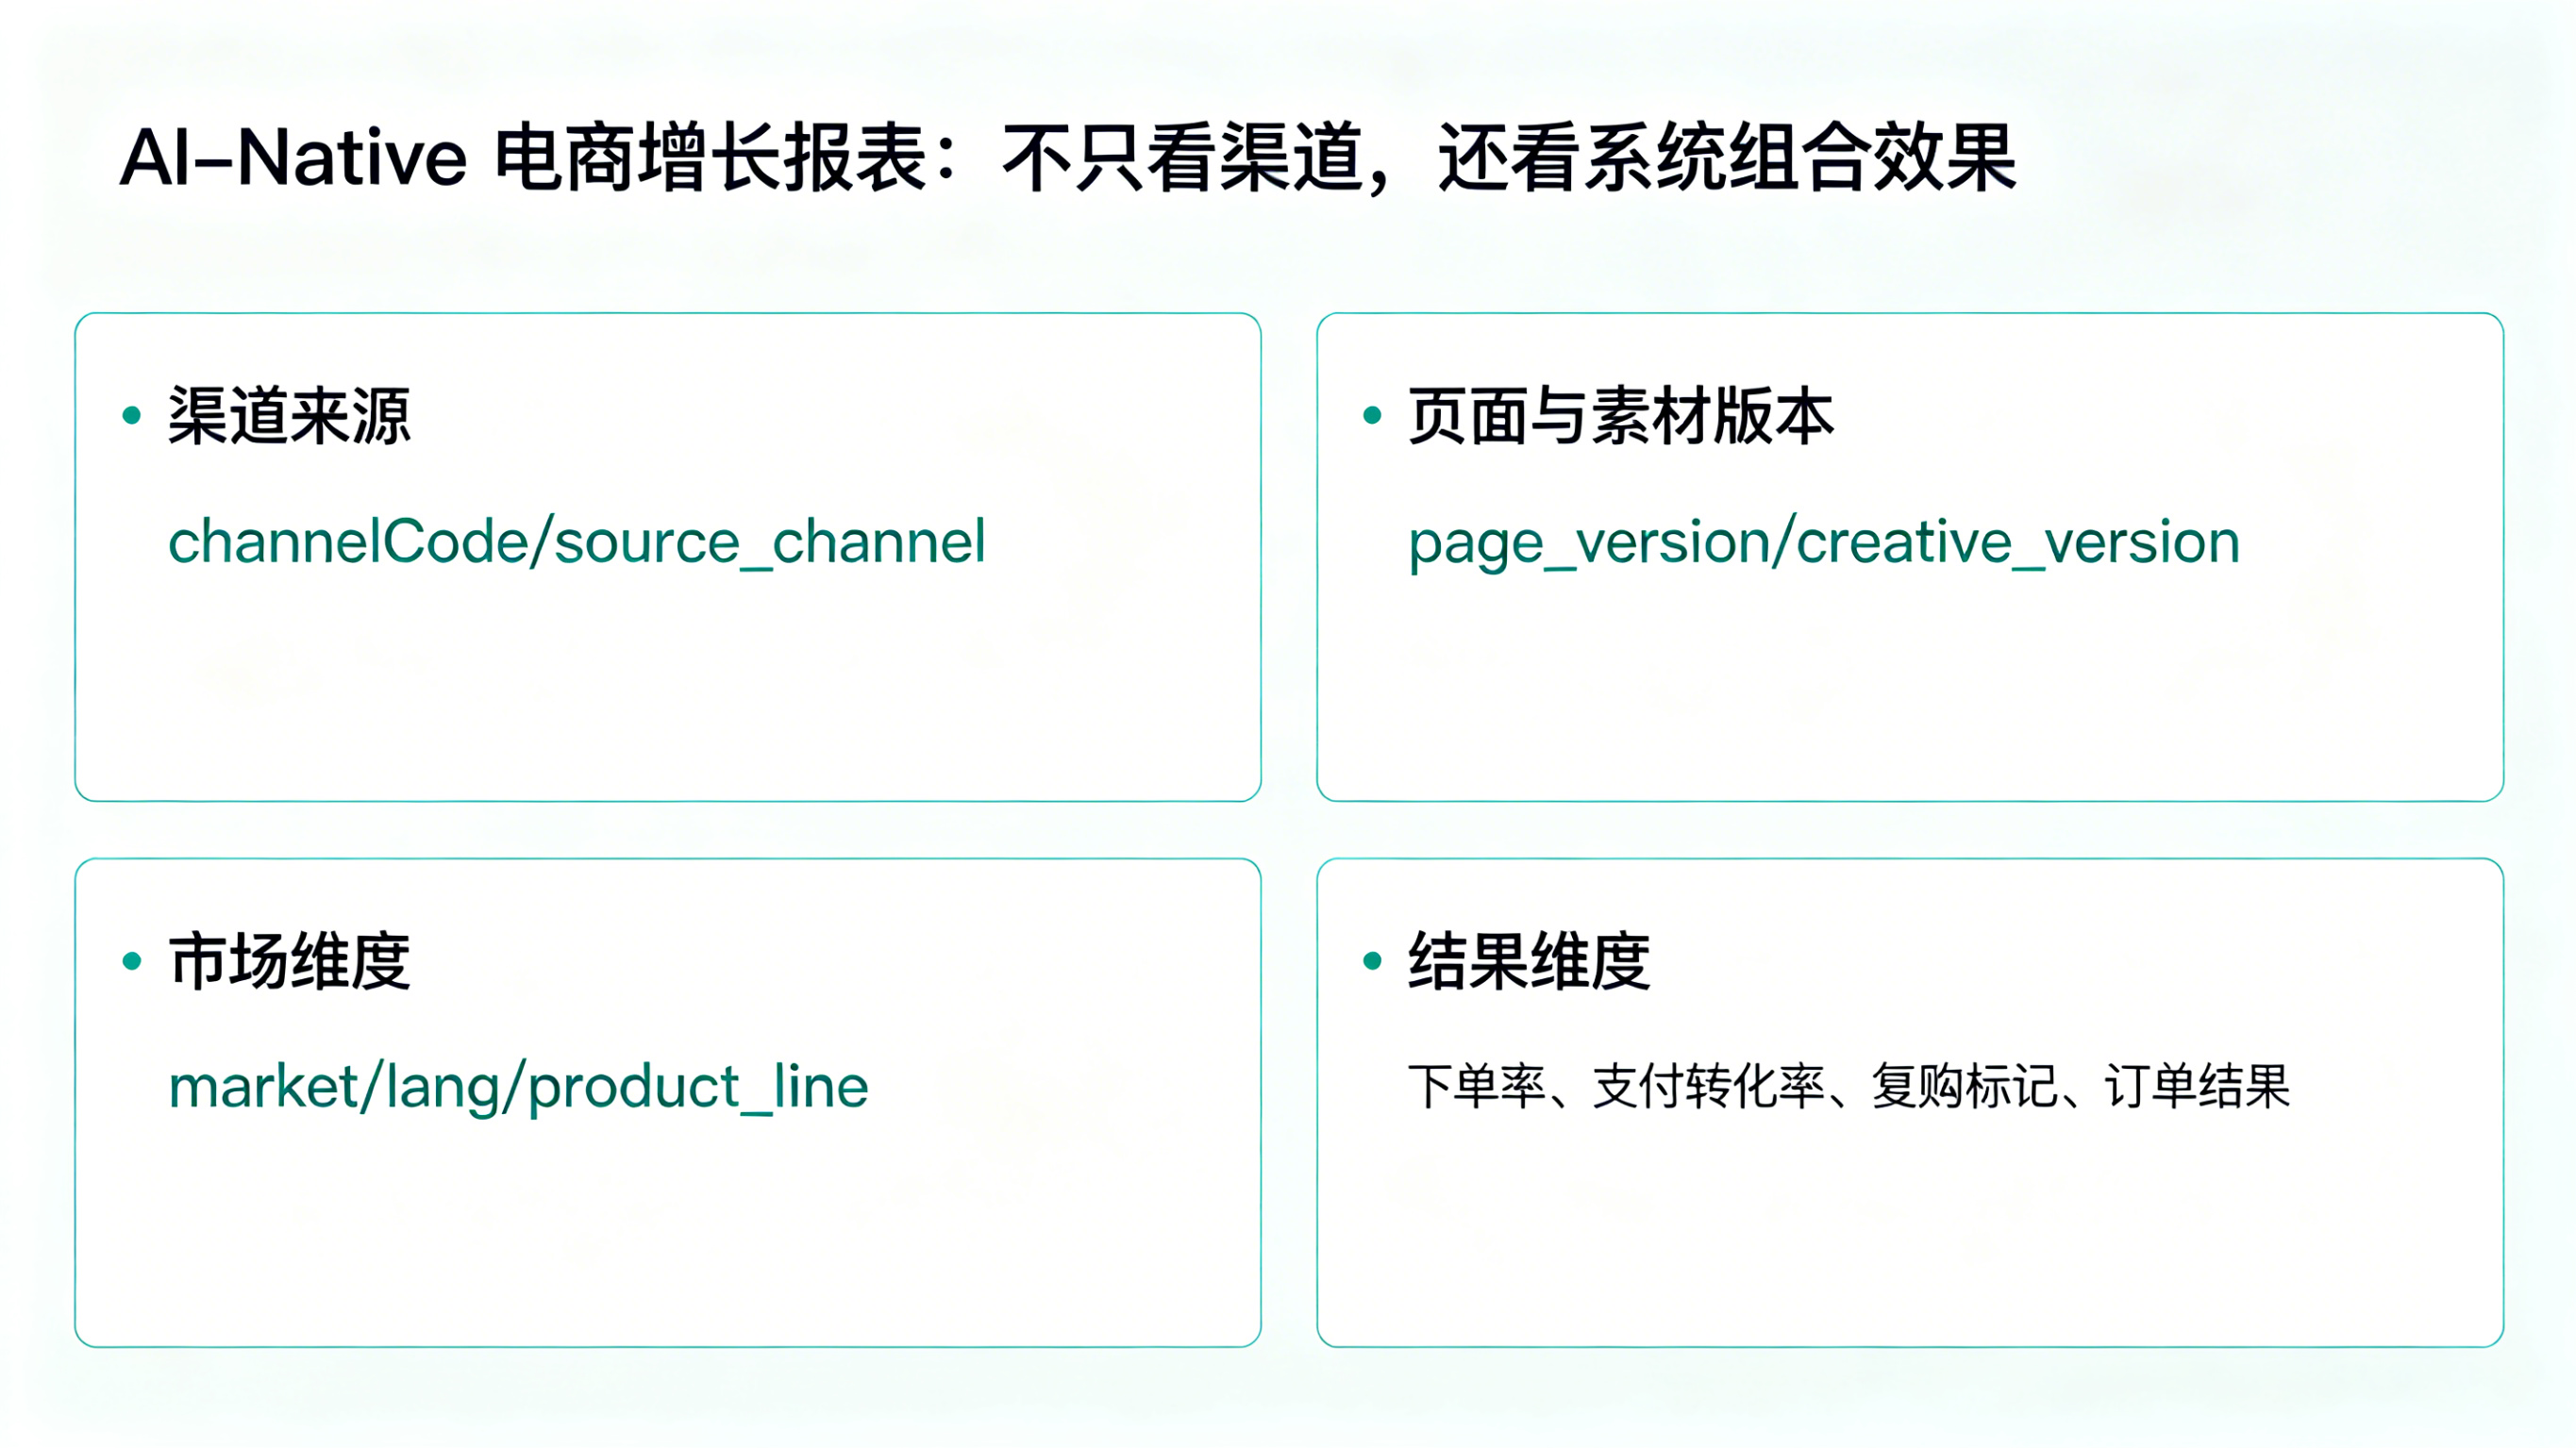Select the 结果维度 heading
The image size is (2576, 1448).
point(1529,961)
